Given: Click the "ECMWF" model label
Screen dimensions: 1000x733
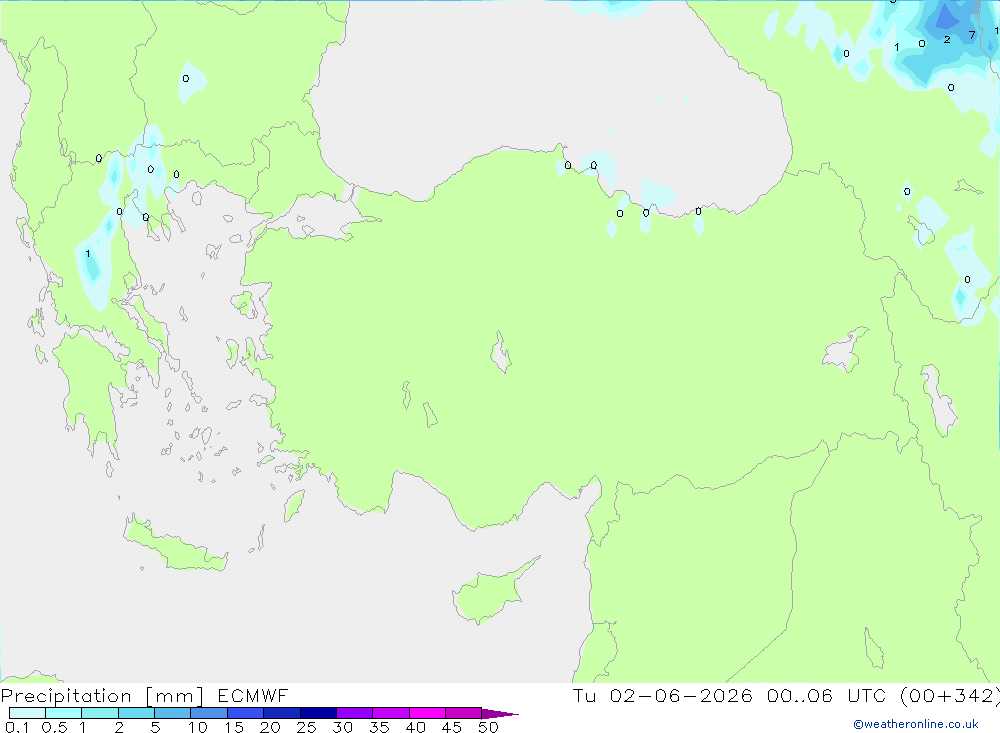Looking at the screenshot, I should point(253,695).
